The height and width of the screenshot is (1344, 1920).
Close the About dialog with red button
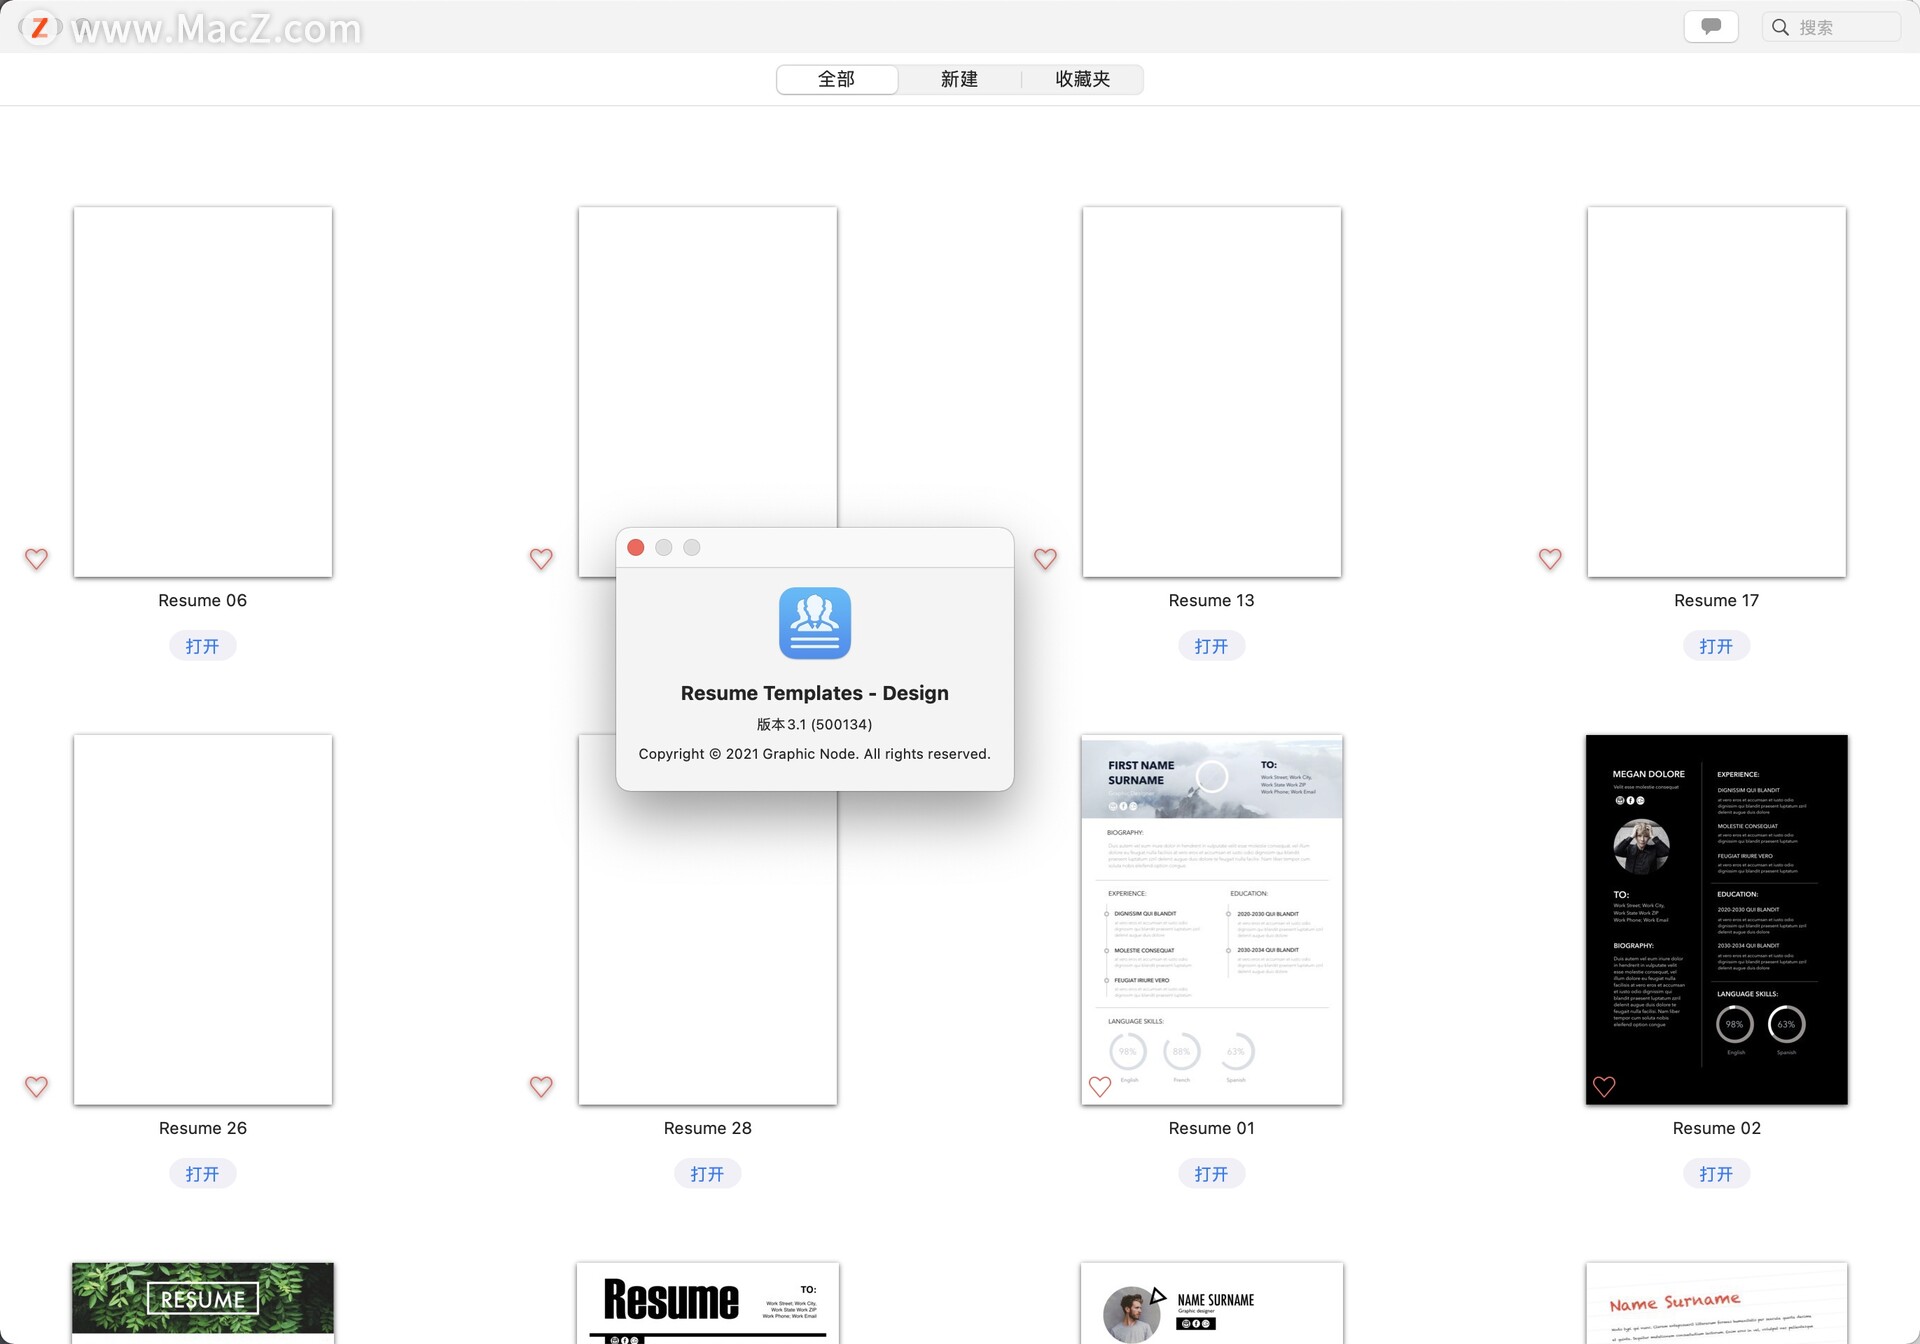636,547
